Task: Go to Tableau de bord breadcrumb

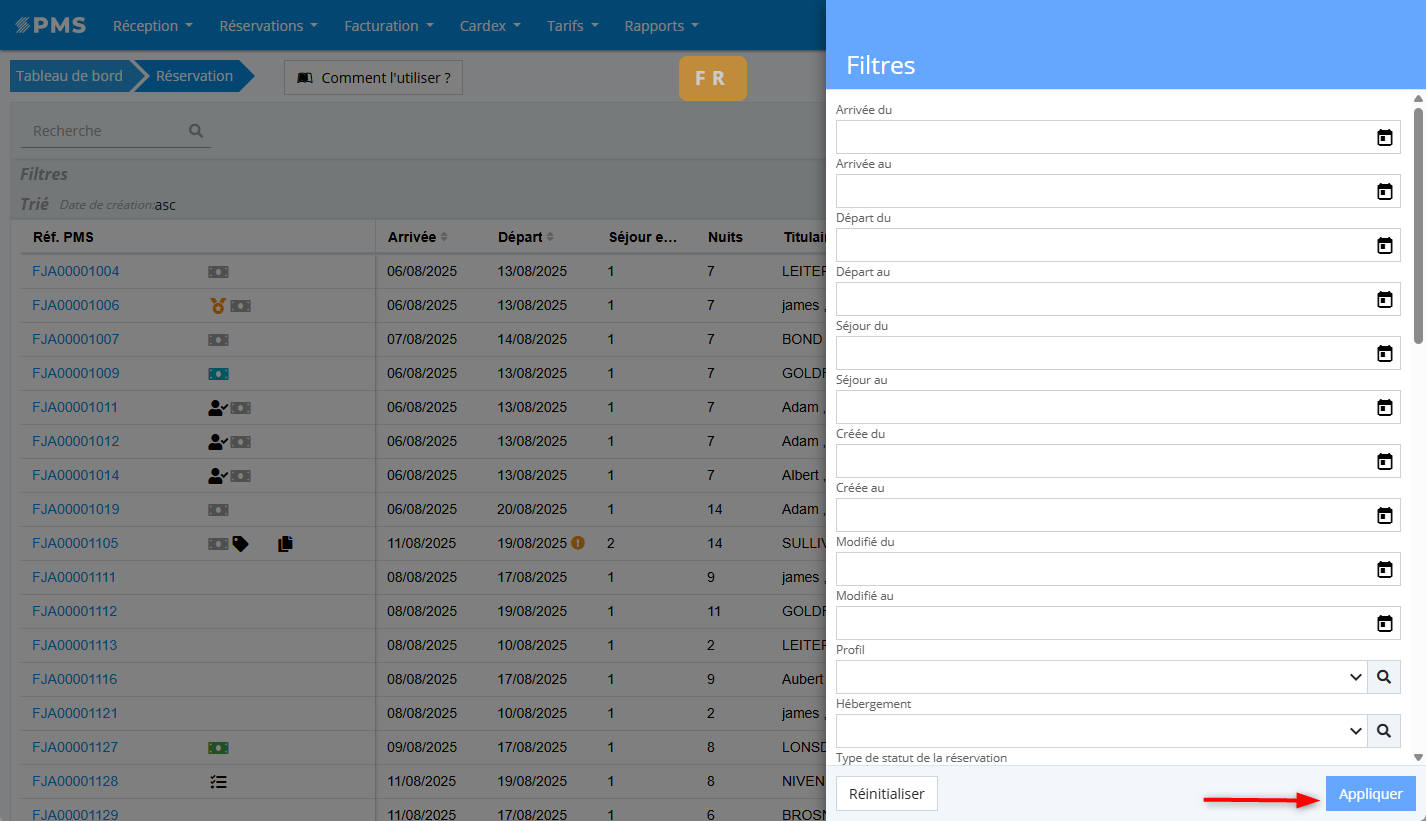Action: point(69,76)
